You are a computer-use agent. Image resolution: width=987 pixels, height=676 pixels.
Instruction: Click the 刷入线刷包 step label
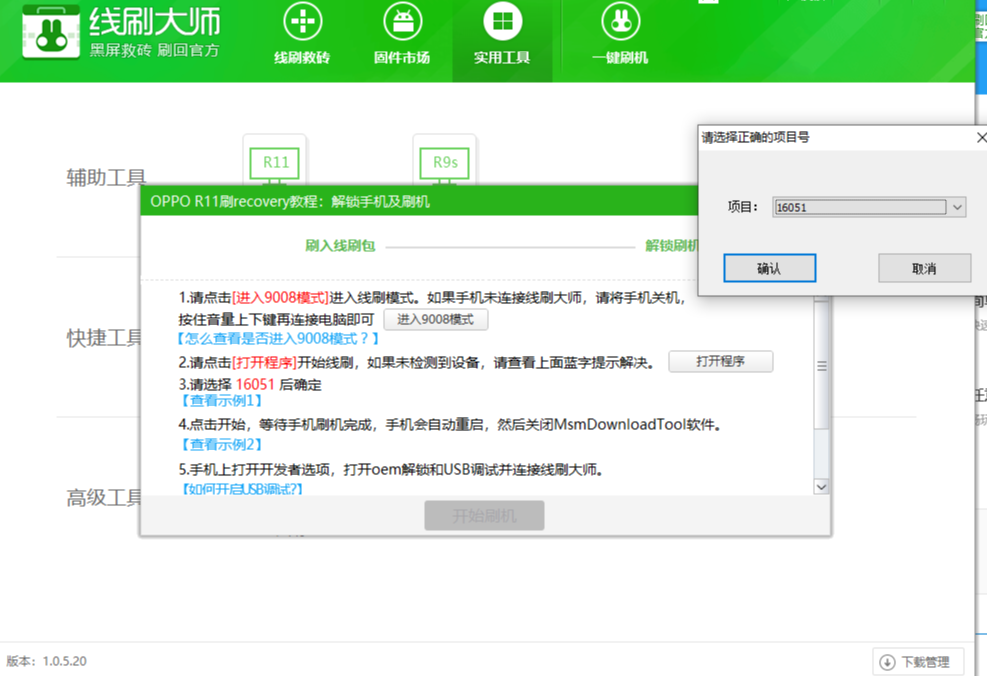tap(340, 245)
